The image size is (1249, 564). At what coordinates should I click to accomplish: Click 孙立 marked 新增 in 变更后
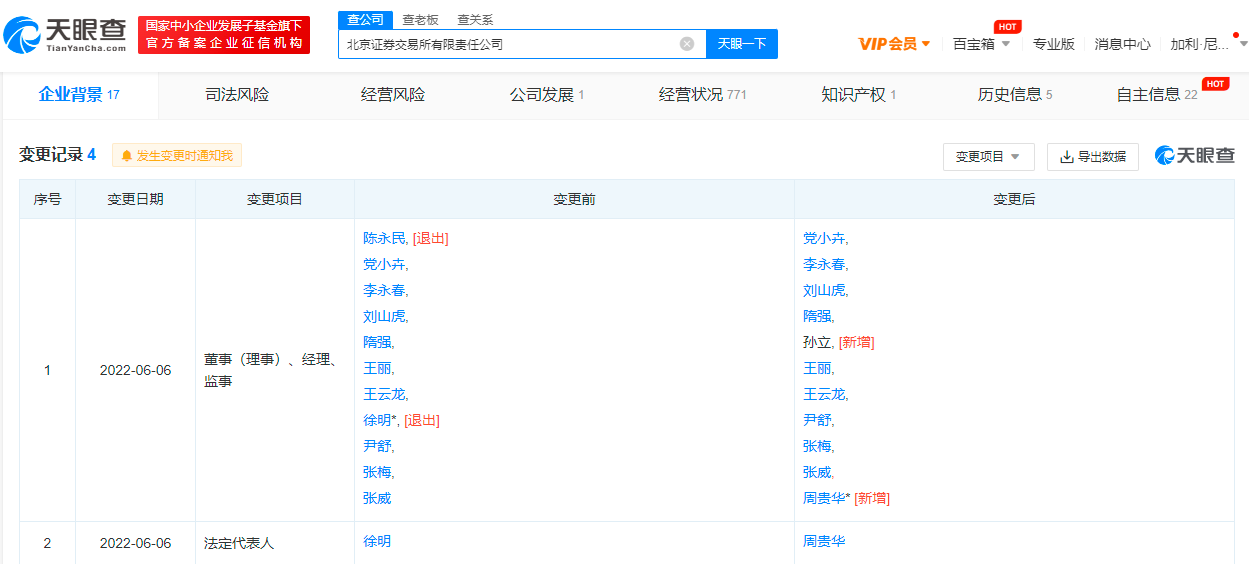[817, 342]
